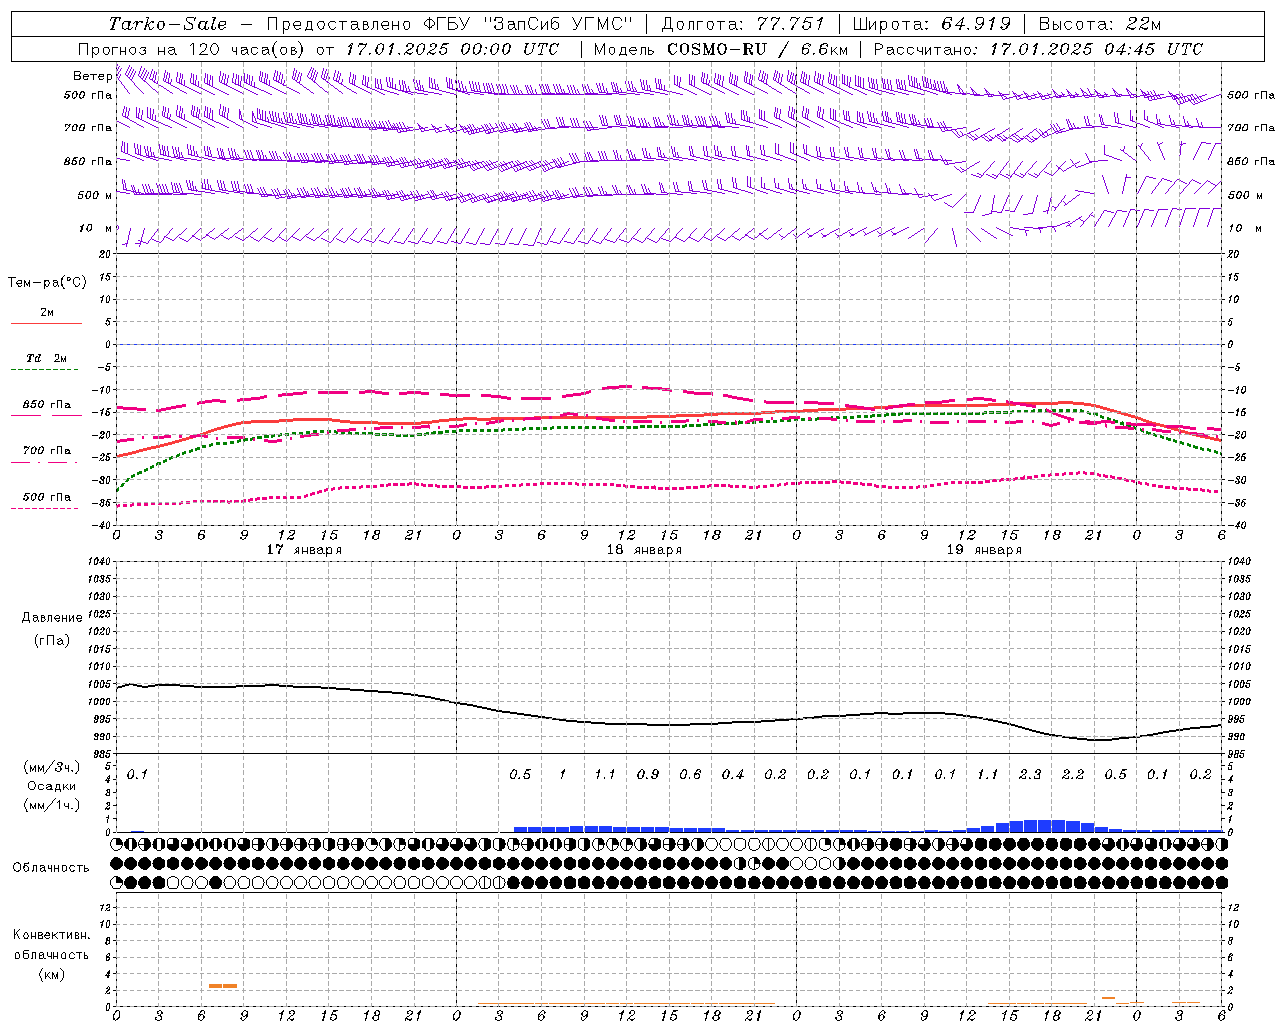This screenshot has height=1024, width=1280.
Task: Click the 'Td 2м' dew point legend entry
Action: tap(47, 358)
